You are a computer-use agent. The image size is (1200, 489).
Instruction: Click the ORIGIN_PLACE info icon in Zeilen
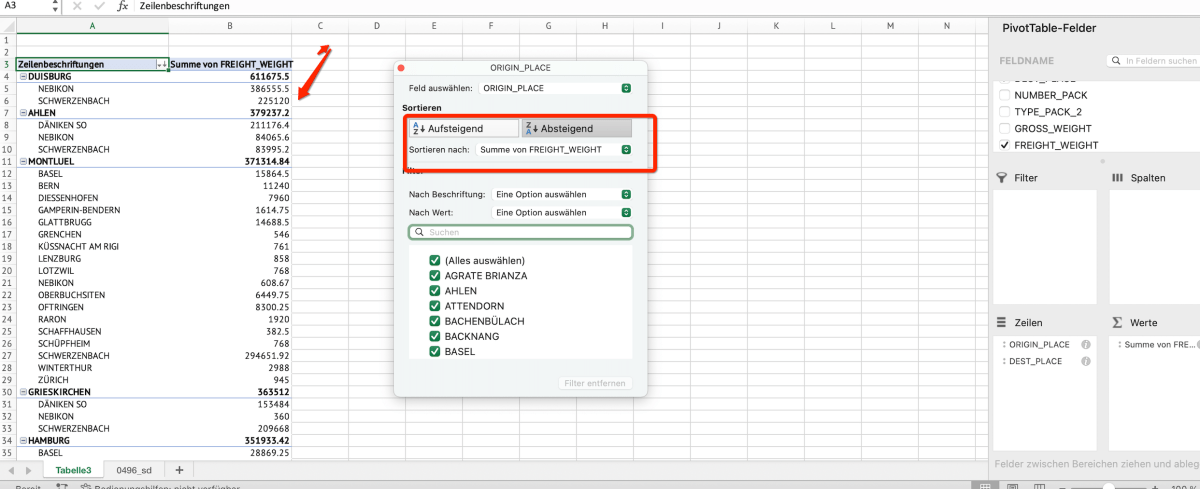click(1084, 344)
